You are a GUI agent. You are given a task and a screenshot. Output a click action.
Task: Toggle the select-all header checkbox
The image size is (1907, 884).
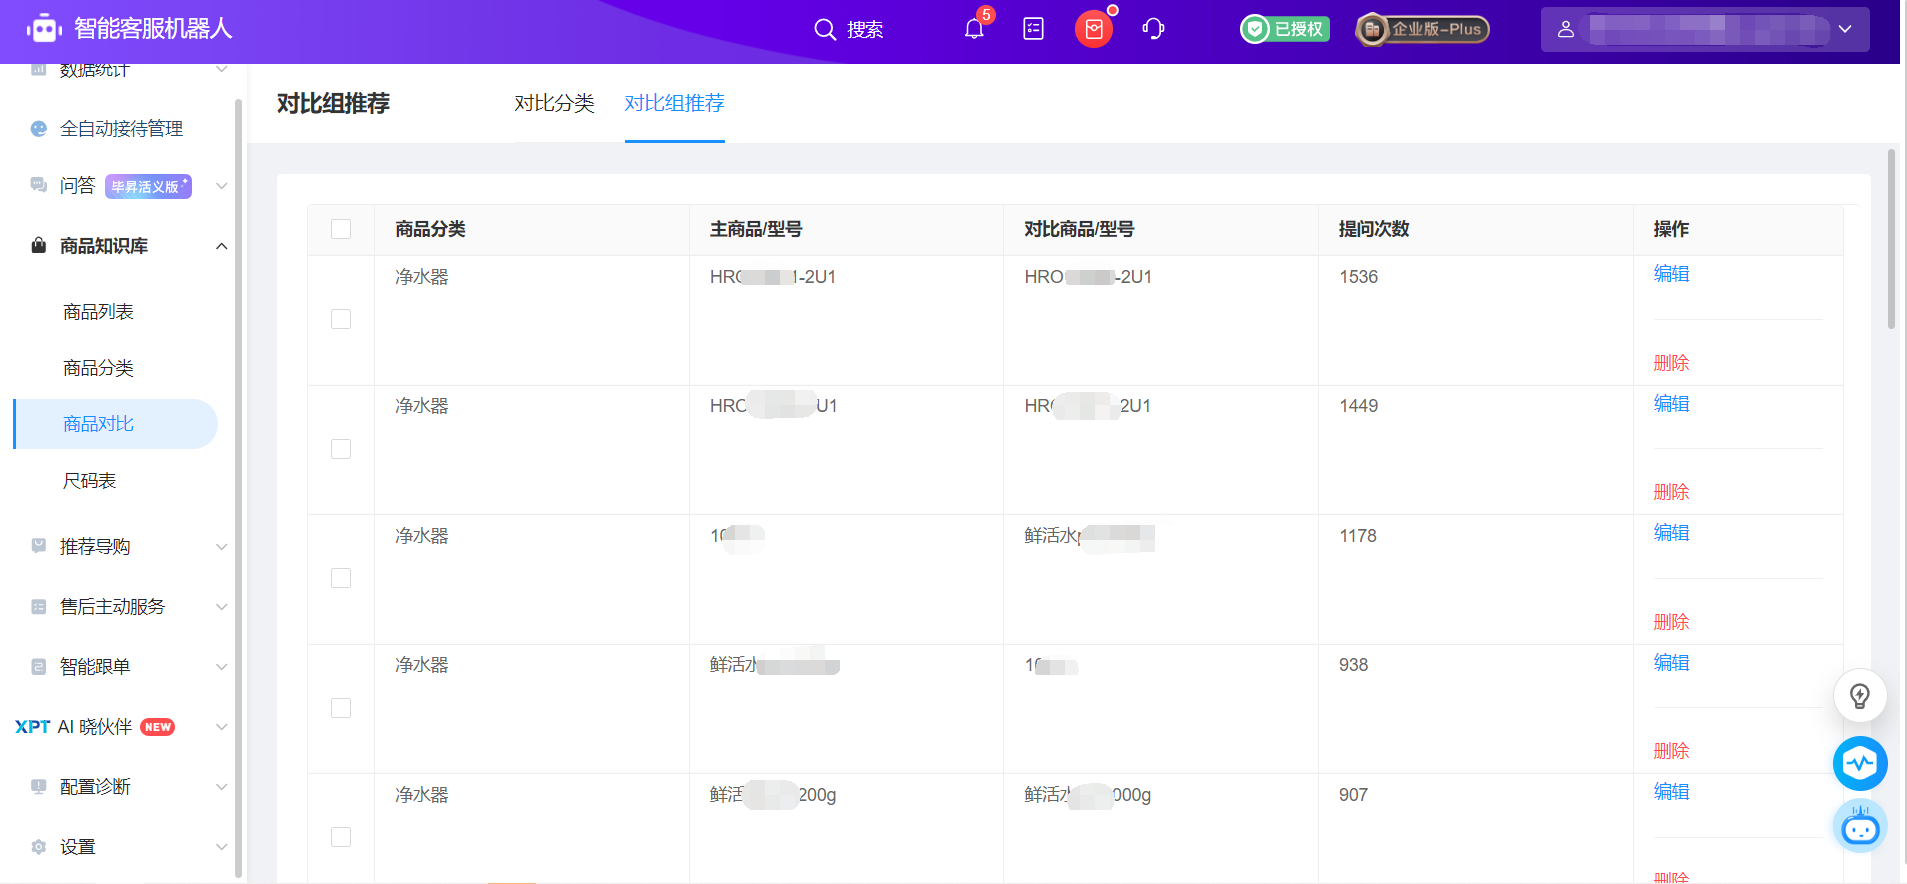(x=341, y=229)
